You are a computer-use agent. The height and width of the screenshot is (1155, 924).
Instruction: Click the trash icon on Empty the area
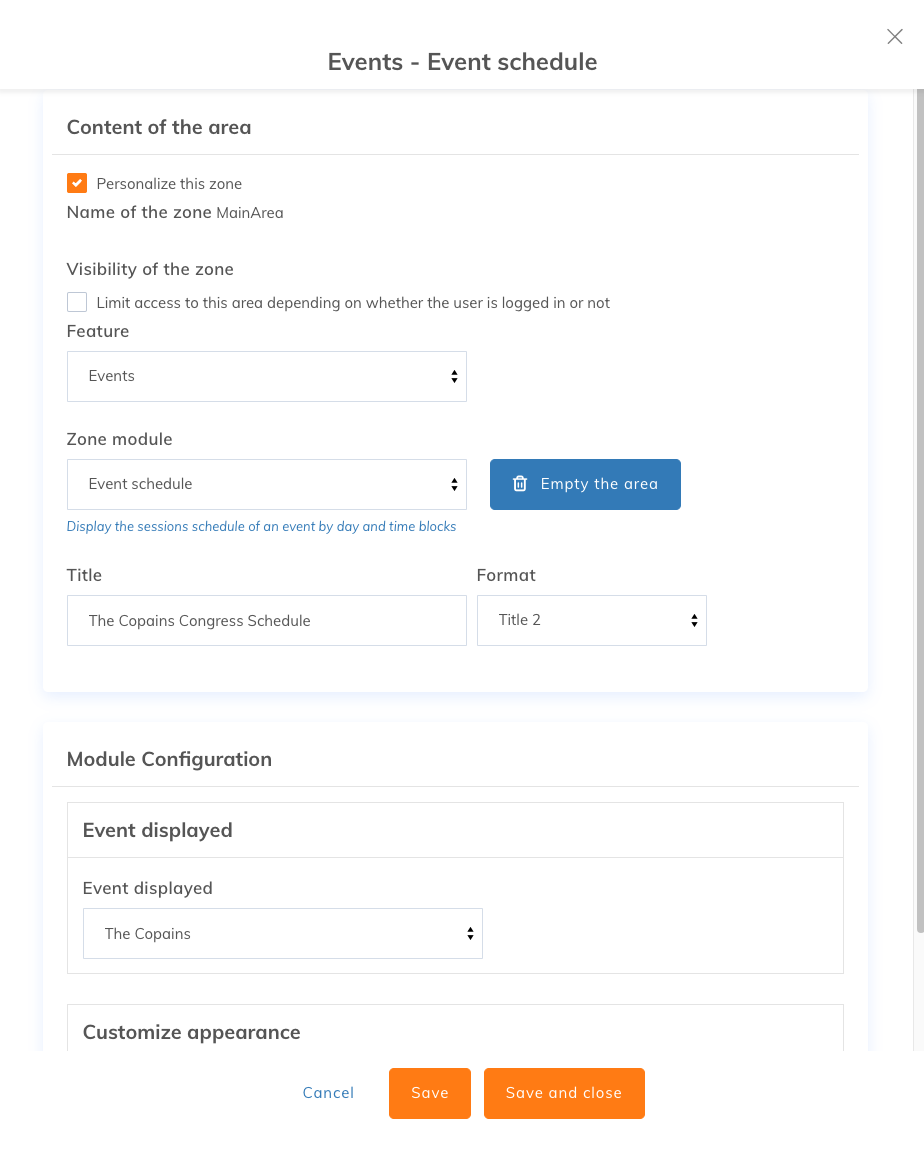[520, 484]
